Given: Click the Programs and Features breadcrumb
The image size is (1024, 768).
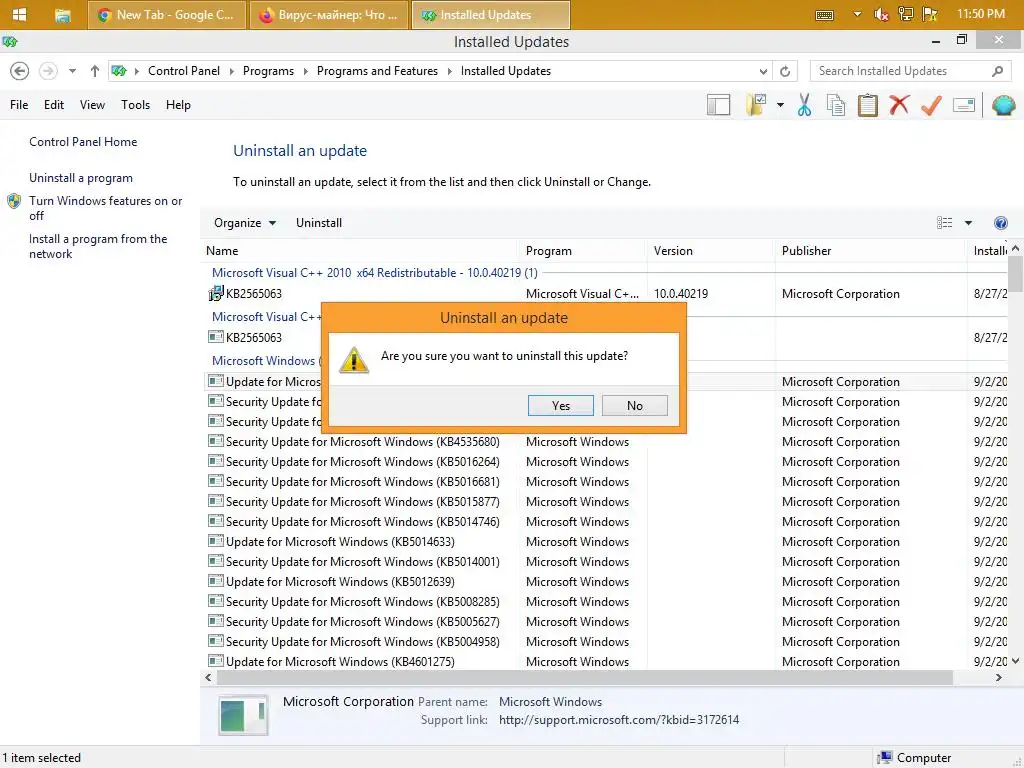Looking at the screenshot, I should pyautogui.click(x=377, y=71).
